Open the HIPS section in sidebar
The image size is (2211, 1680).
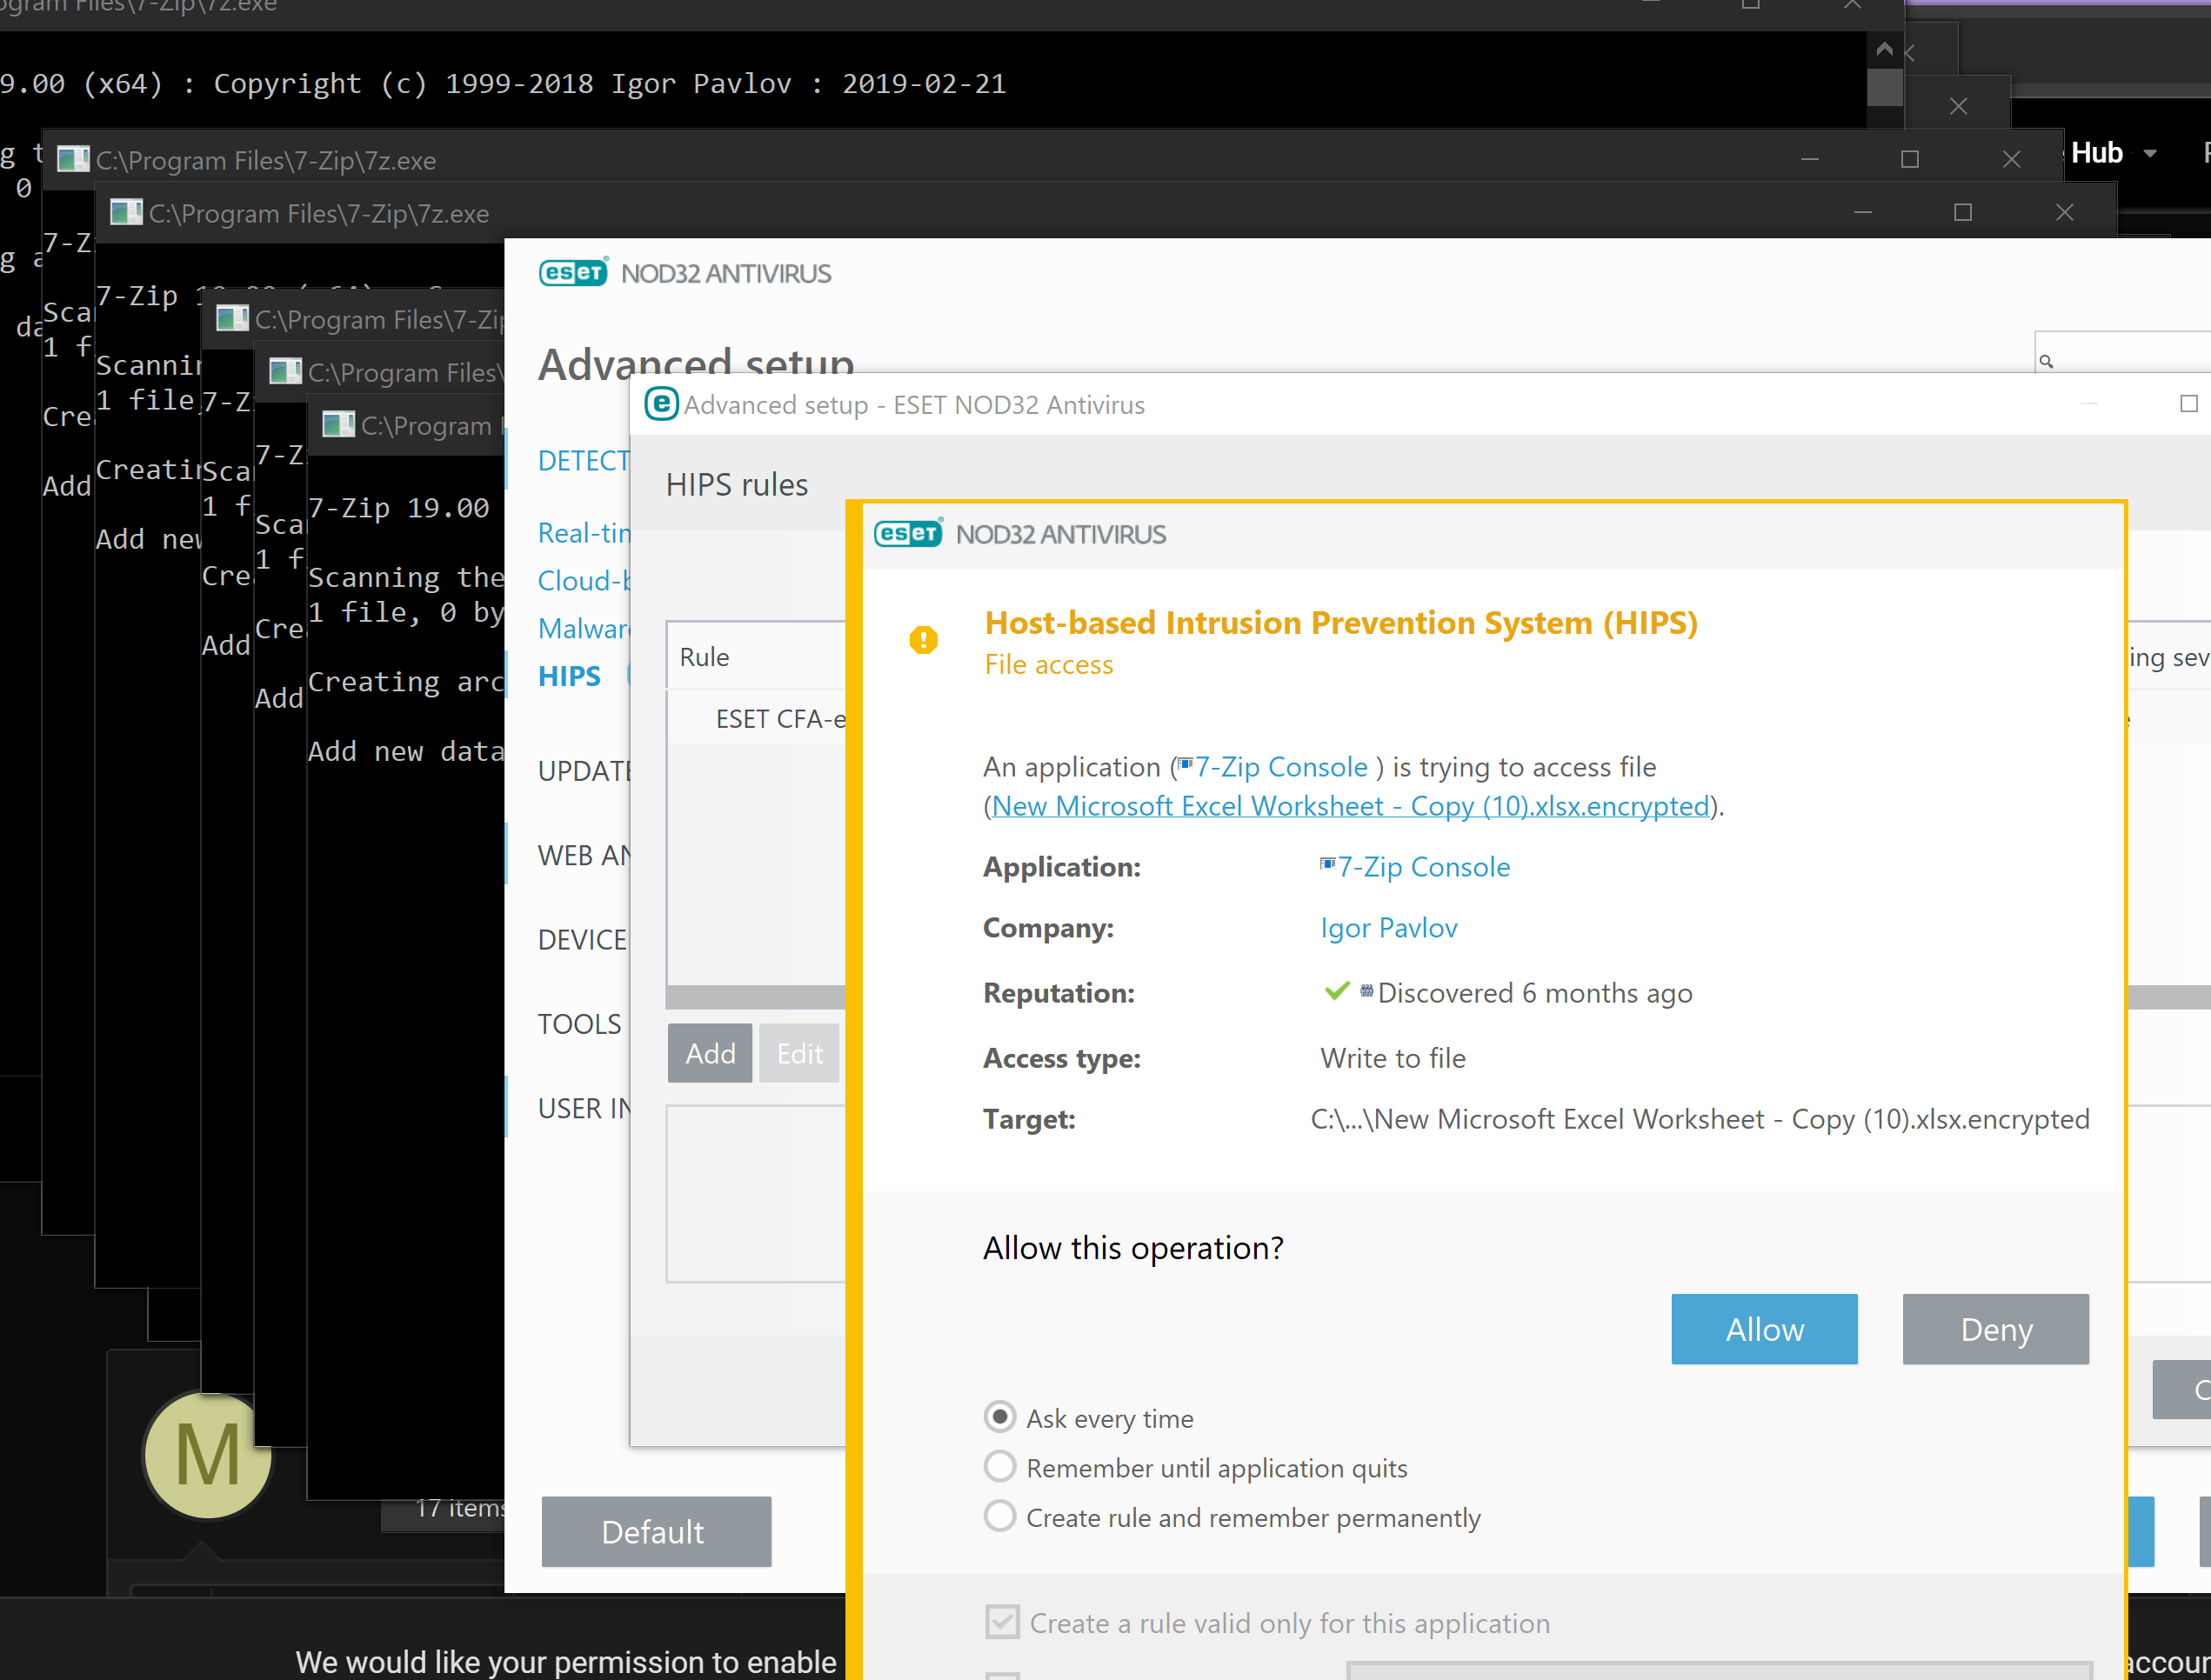569,676
